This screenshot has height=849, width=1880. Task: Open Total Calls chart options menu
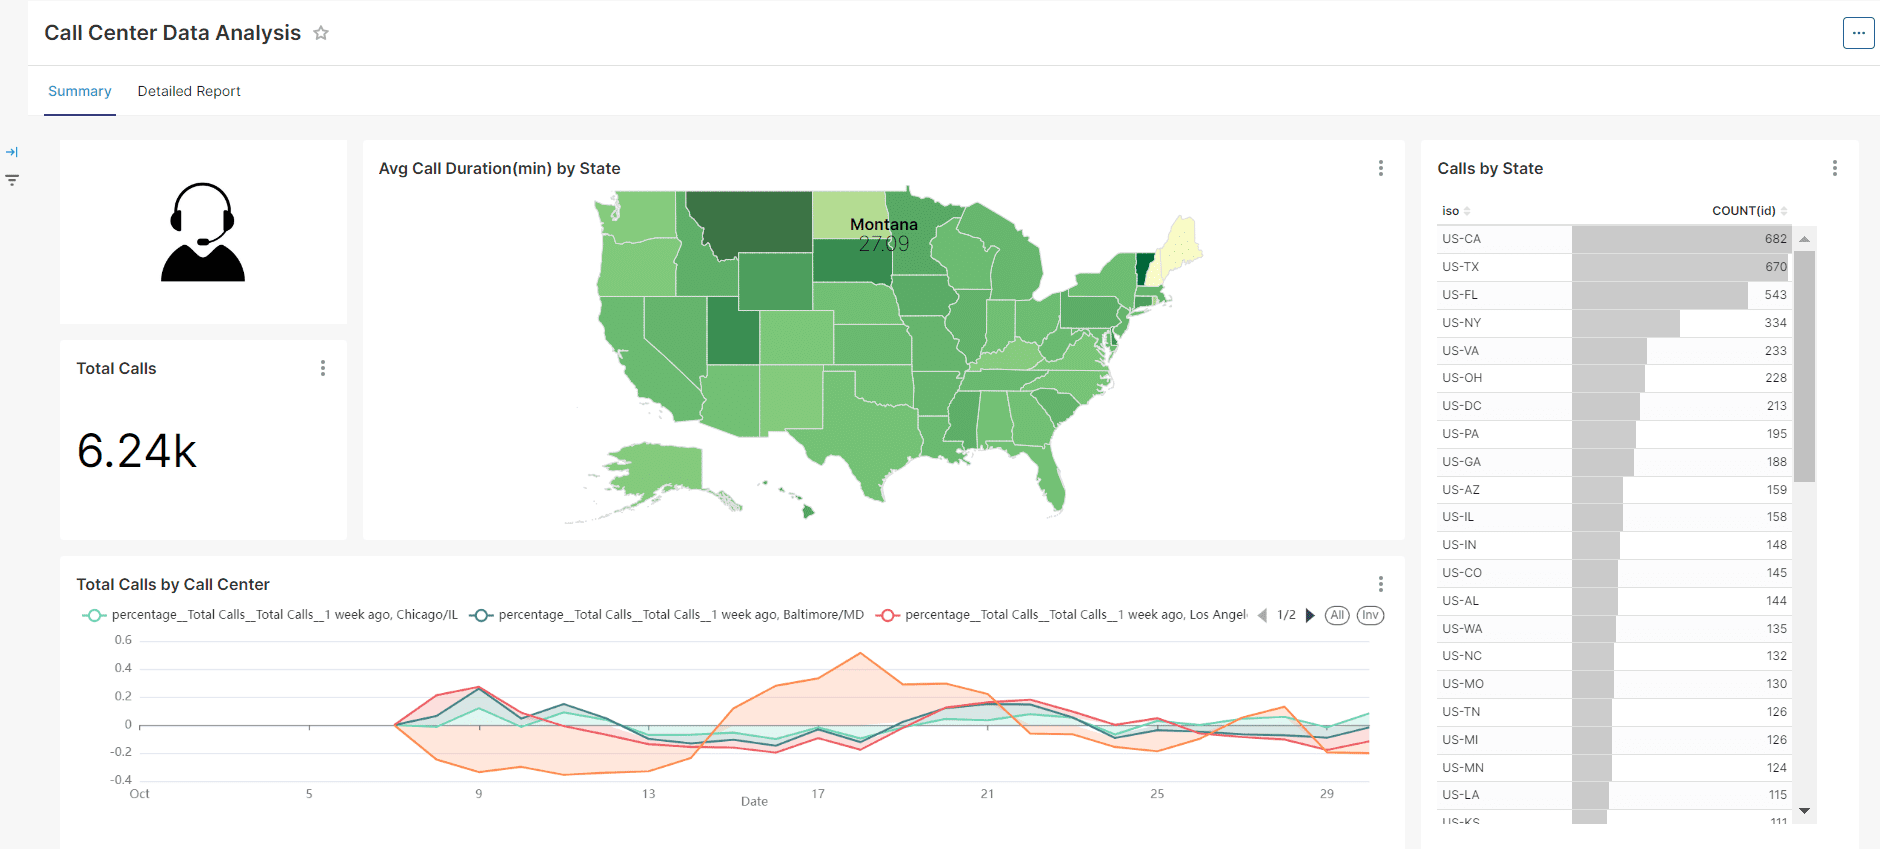323,368
